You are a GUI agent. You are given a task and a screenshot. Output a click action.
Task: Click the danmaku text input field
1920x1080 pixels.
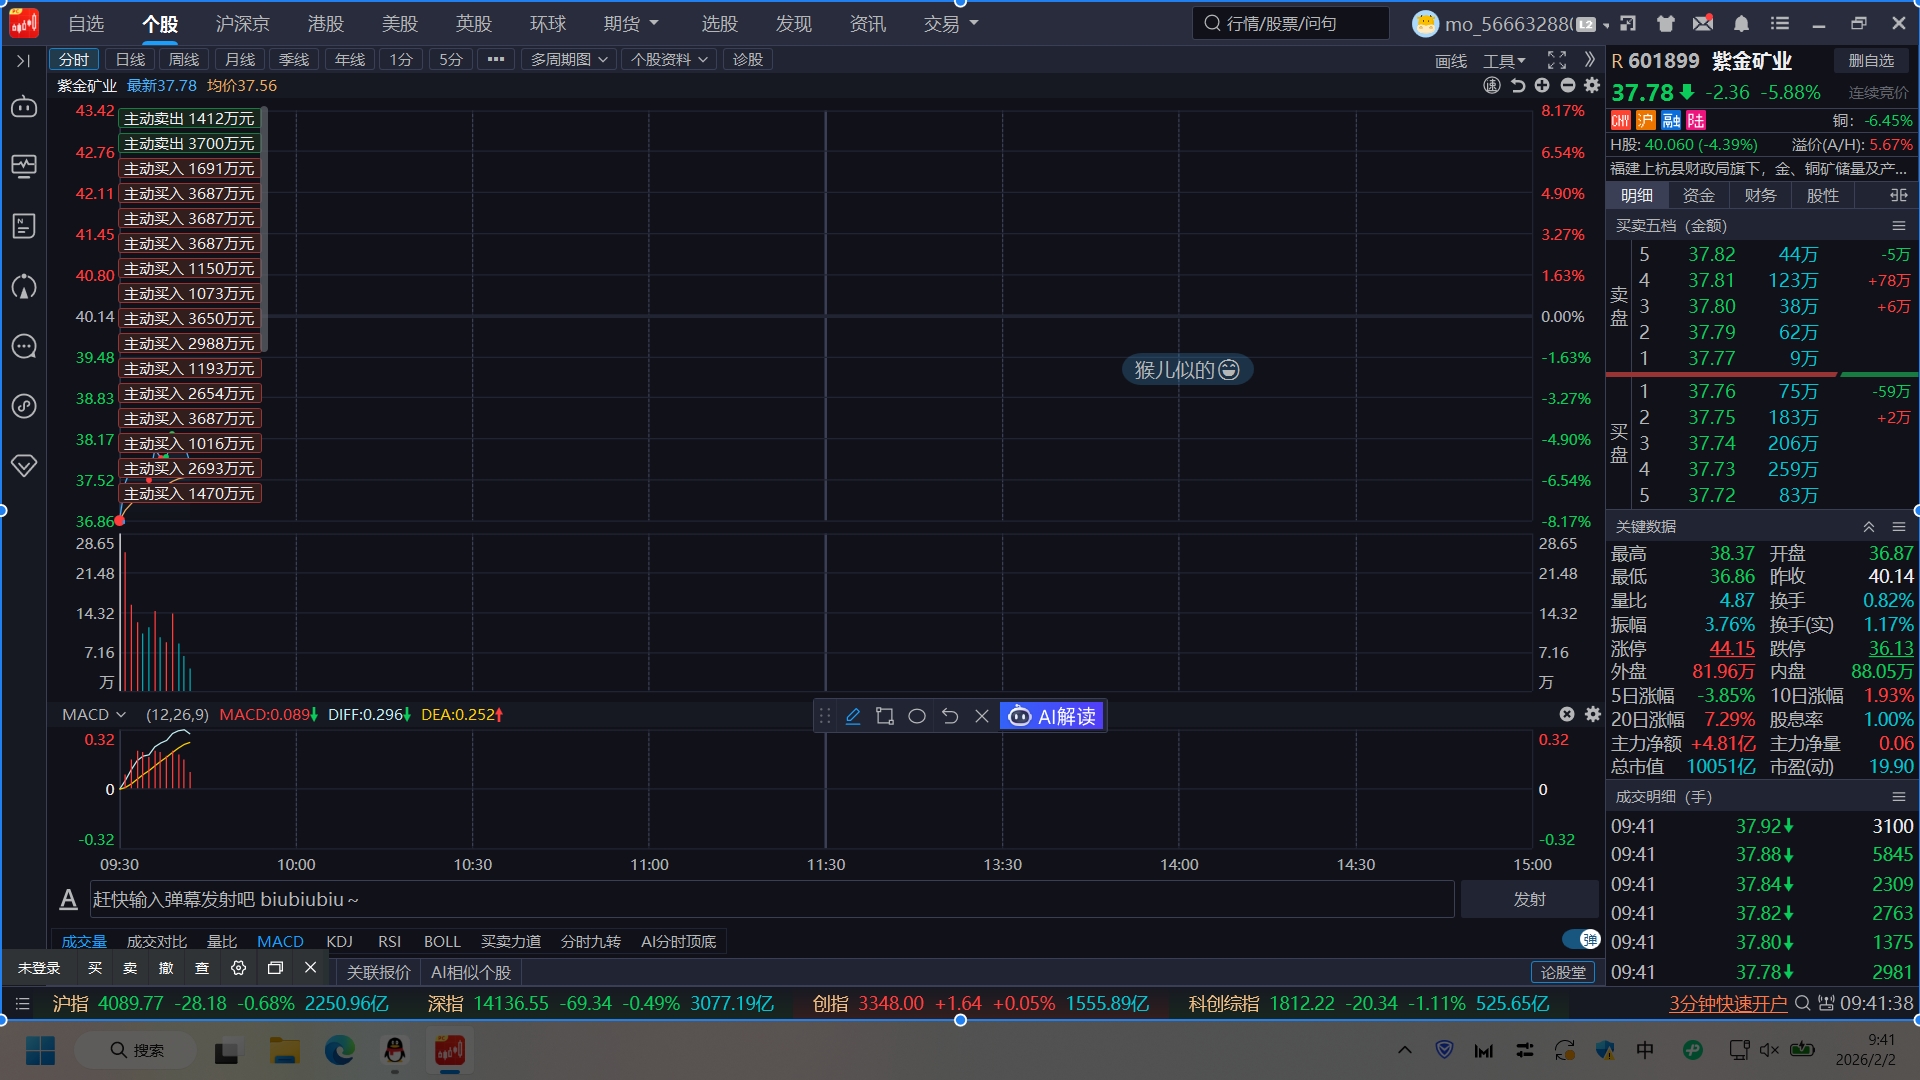(770, 899)
